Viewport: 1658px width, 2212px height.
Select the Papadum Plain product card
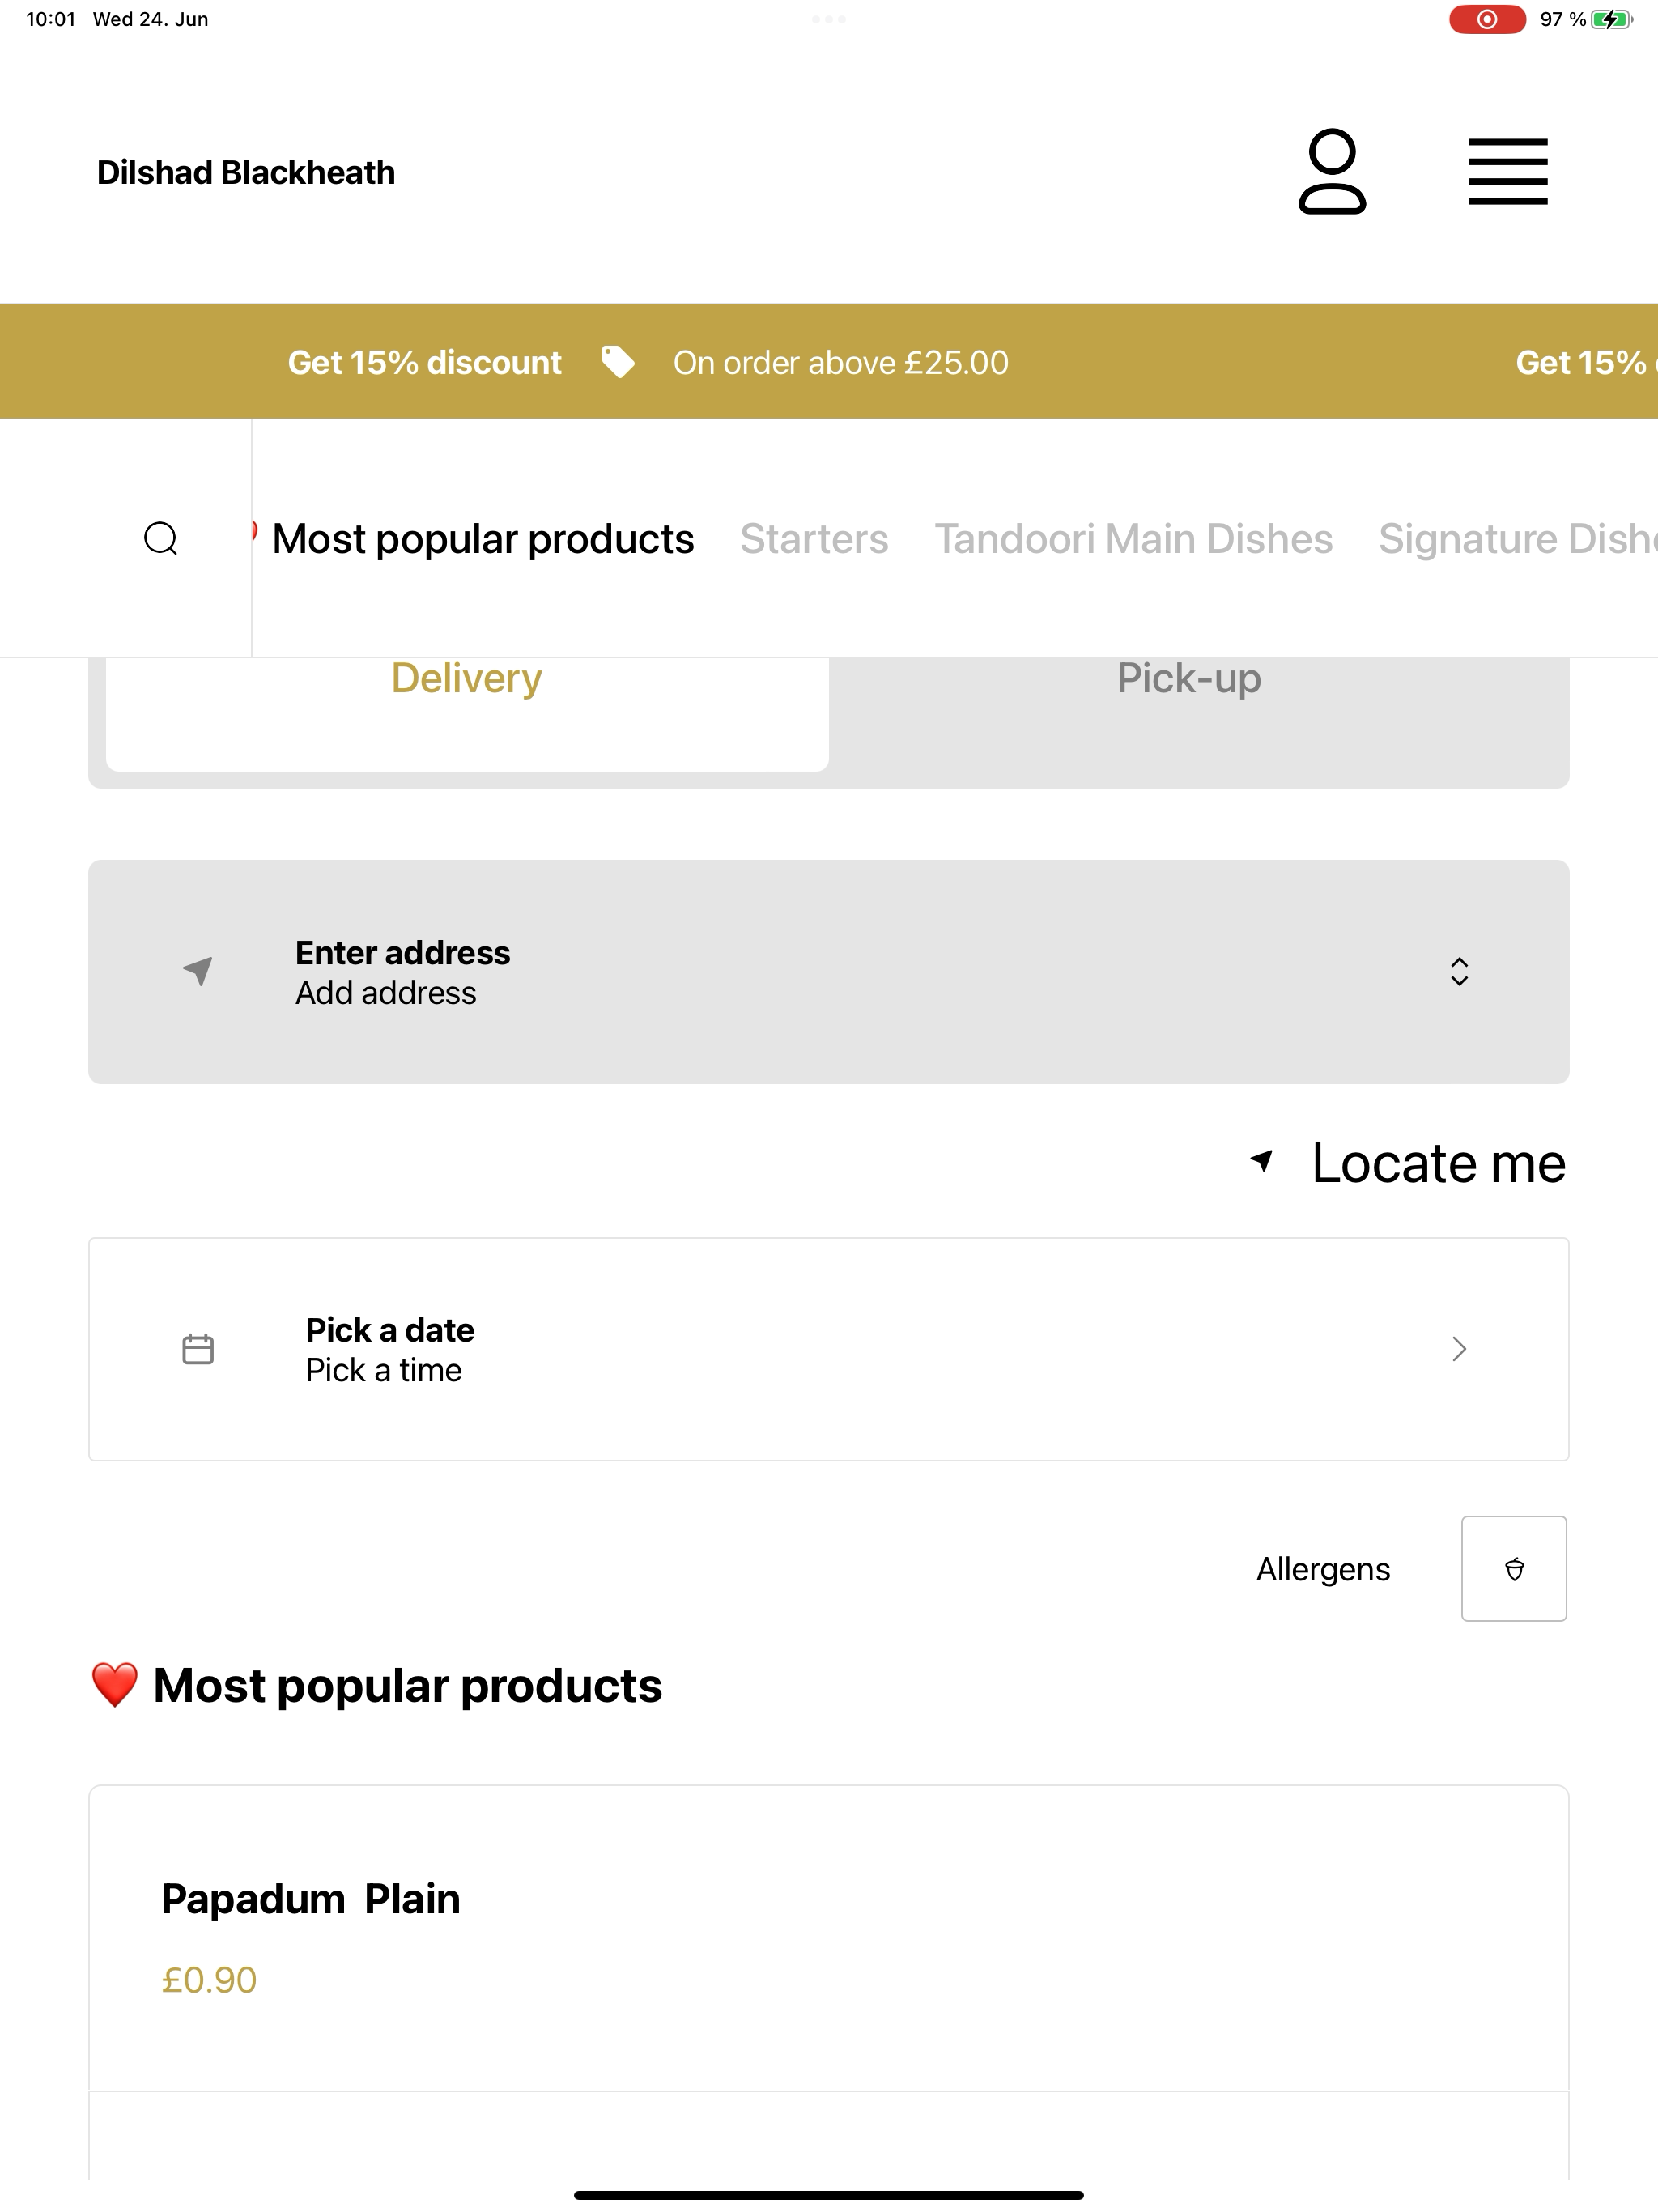point(829,1938)
